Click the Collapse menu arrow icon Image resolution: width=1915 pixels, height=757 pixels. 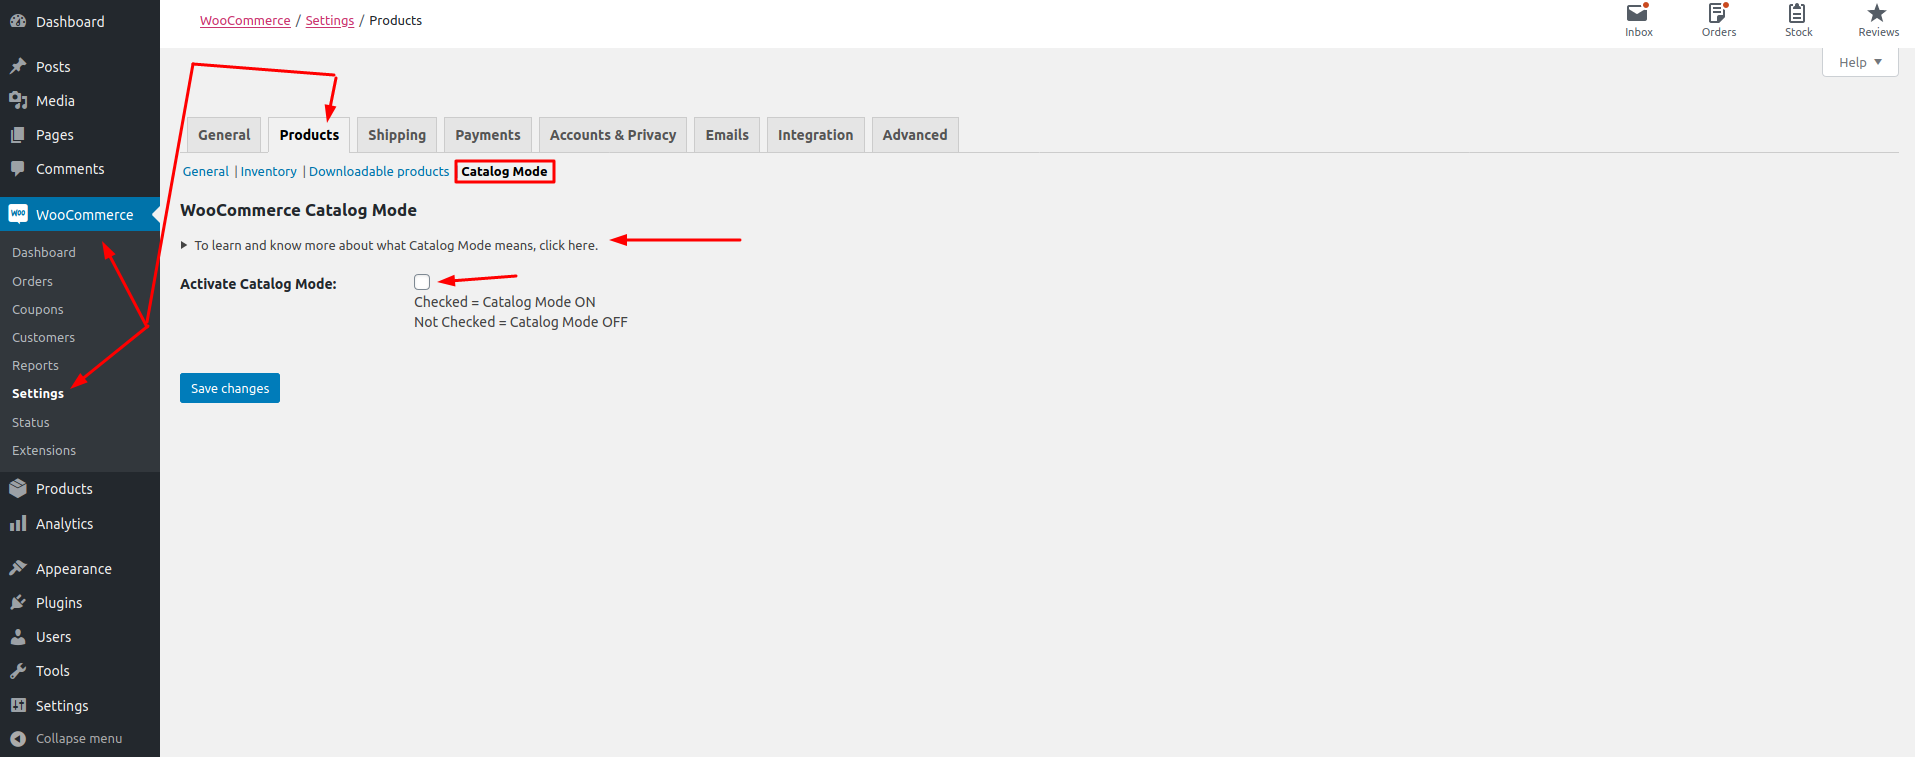[x=18, y=738]
